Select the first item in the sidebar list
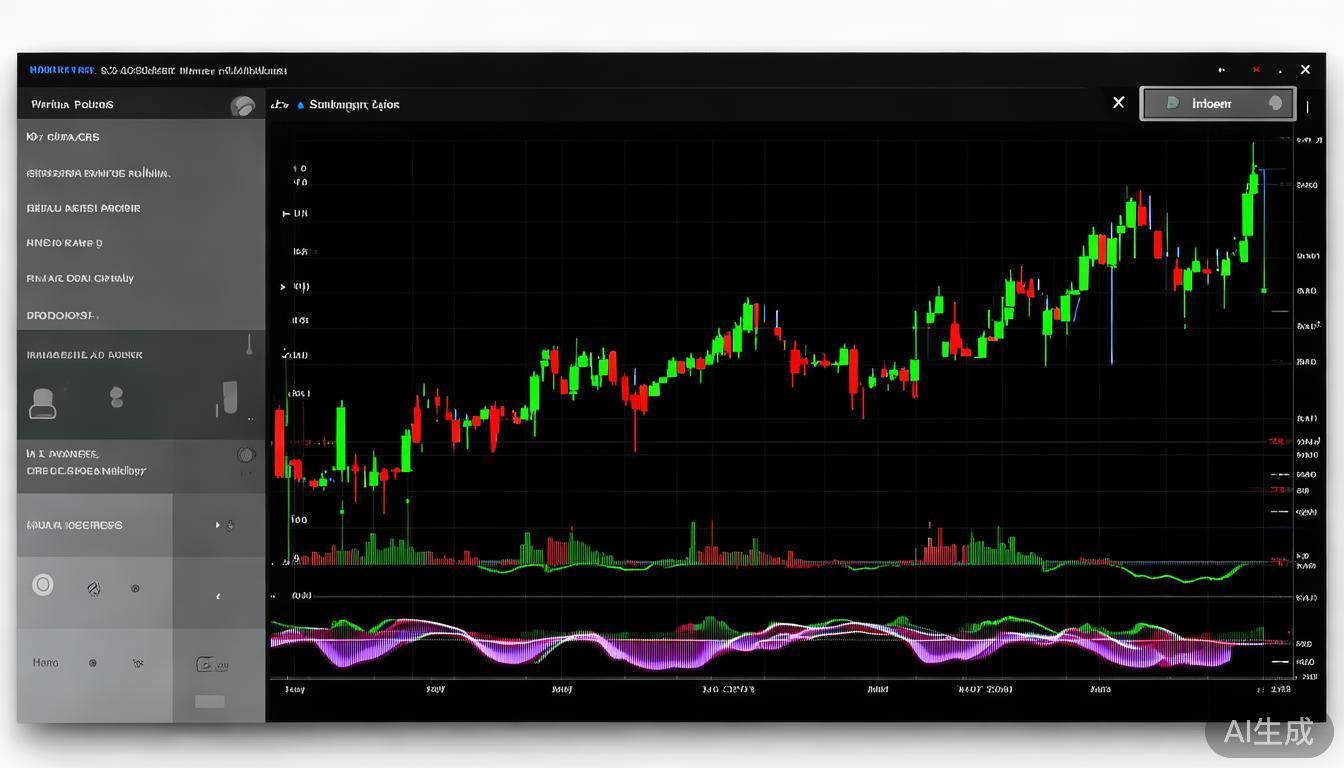This screenshot has height=768, width=1344. [x=63, y=137]
